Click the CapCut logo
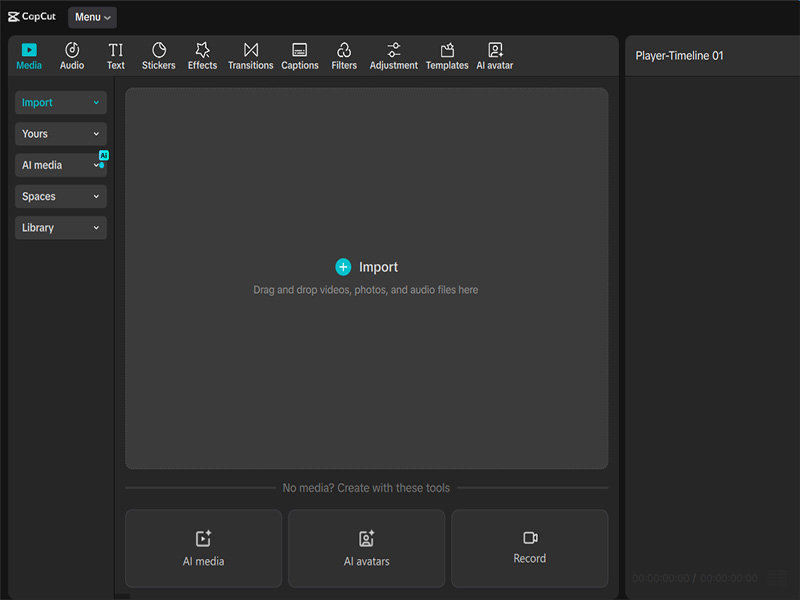Image resolution: width=800 pixels, height=600 pixels. click(32, 17)
